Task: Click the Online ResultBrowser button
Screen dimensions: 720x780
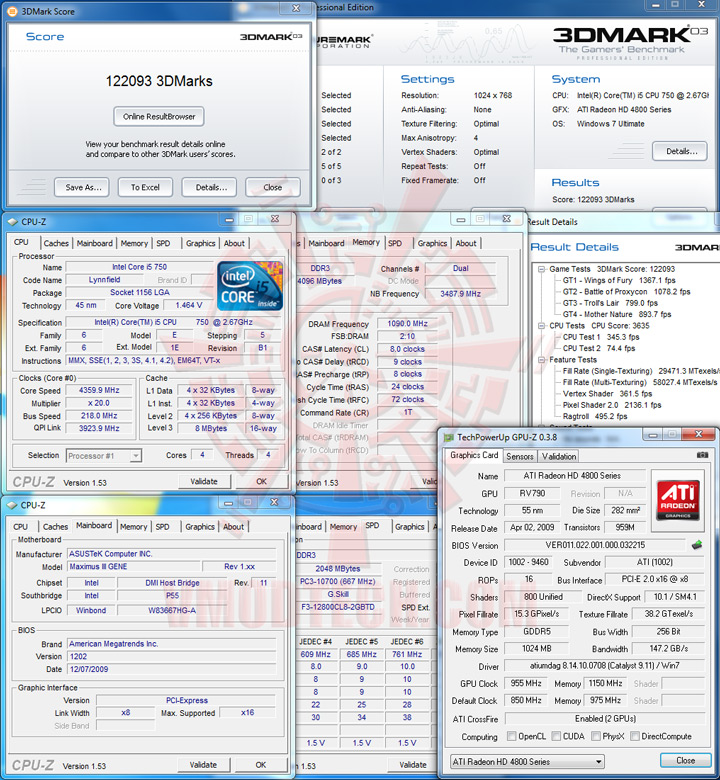Action: click(159, 116)
